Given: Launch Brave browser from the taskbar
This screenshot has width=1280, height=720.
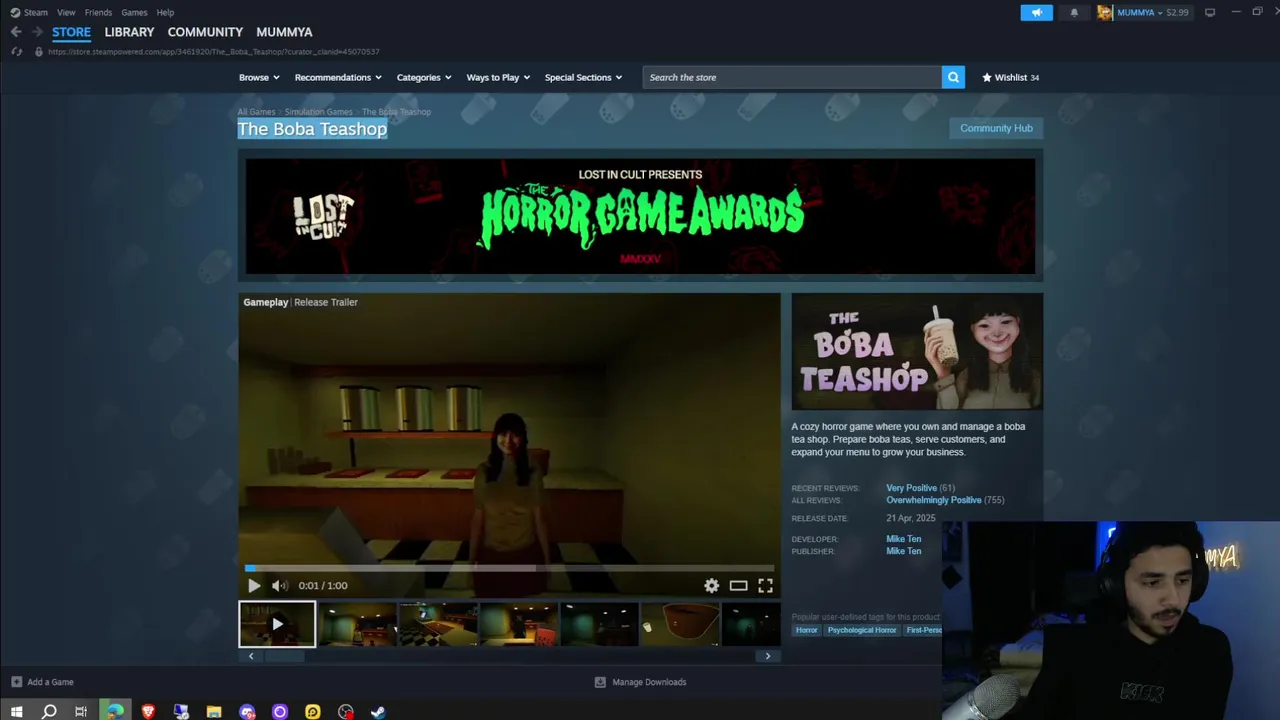Looking at the screenshot, I should click(148, 712).
